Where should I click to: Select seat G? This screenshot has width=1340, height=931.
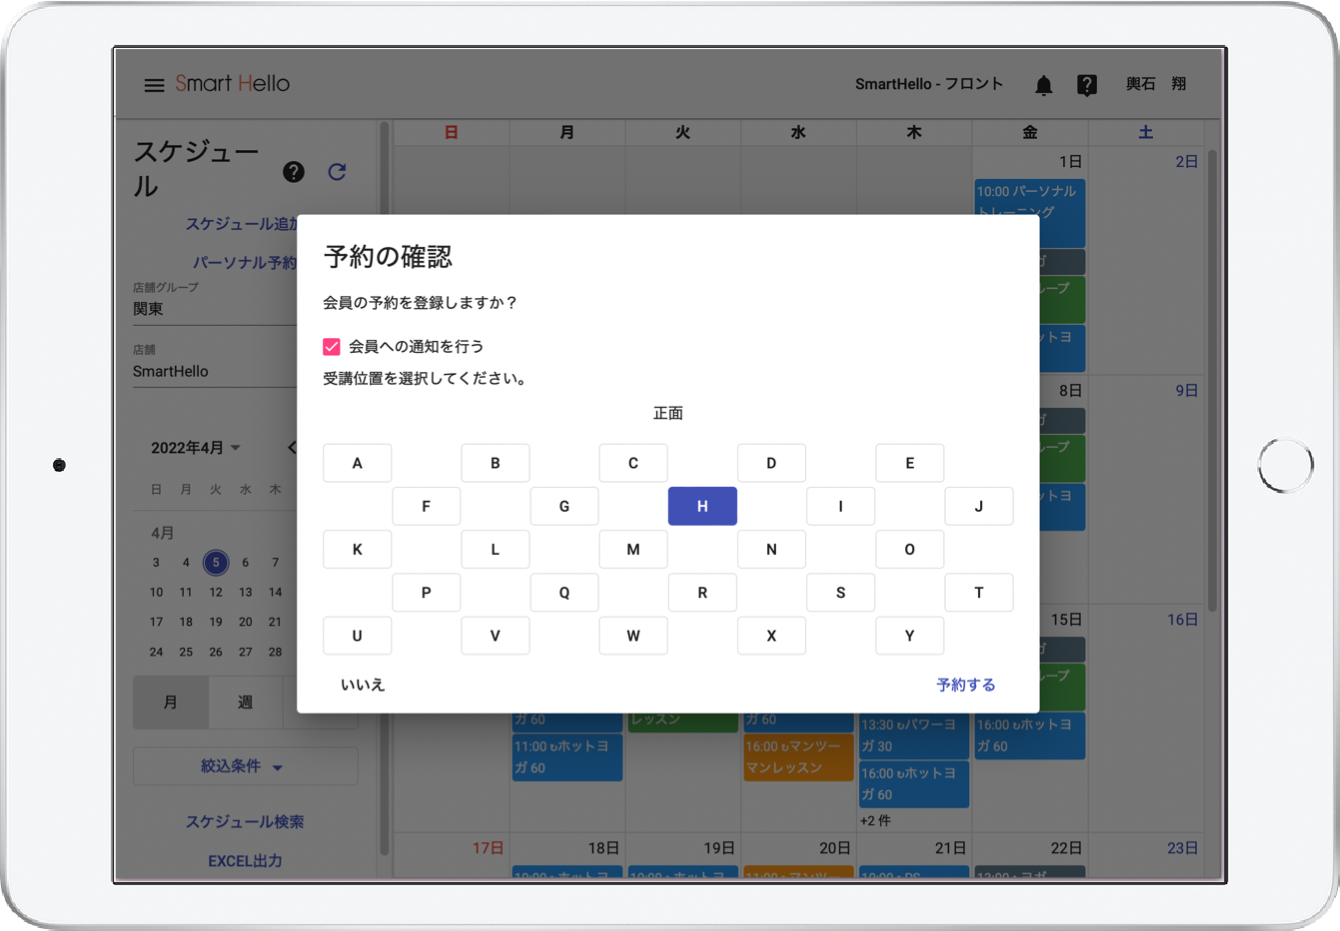click(x=564, y=506)
